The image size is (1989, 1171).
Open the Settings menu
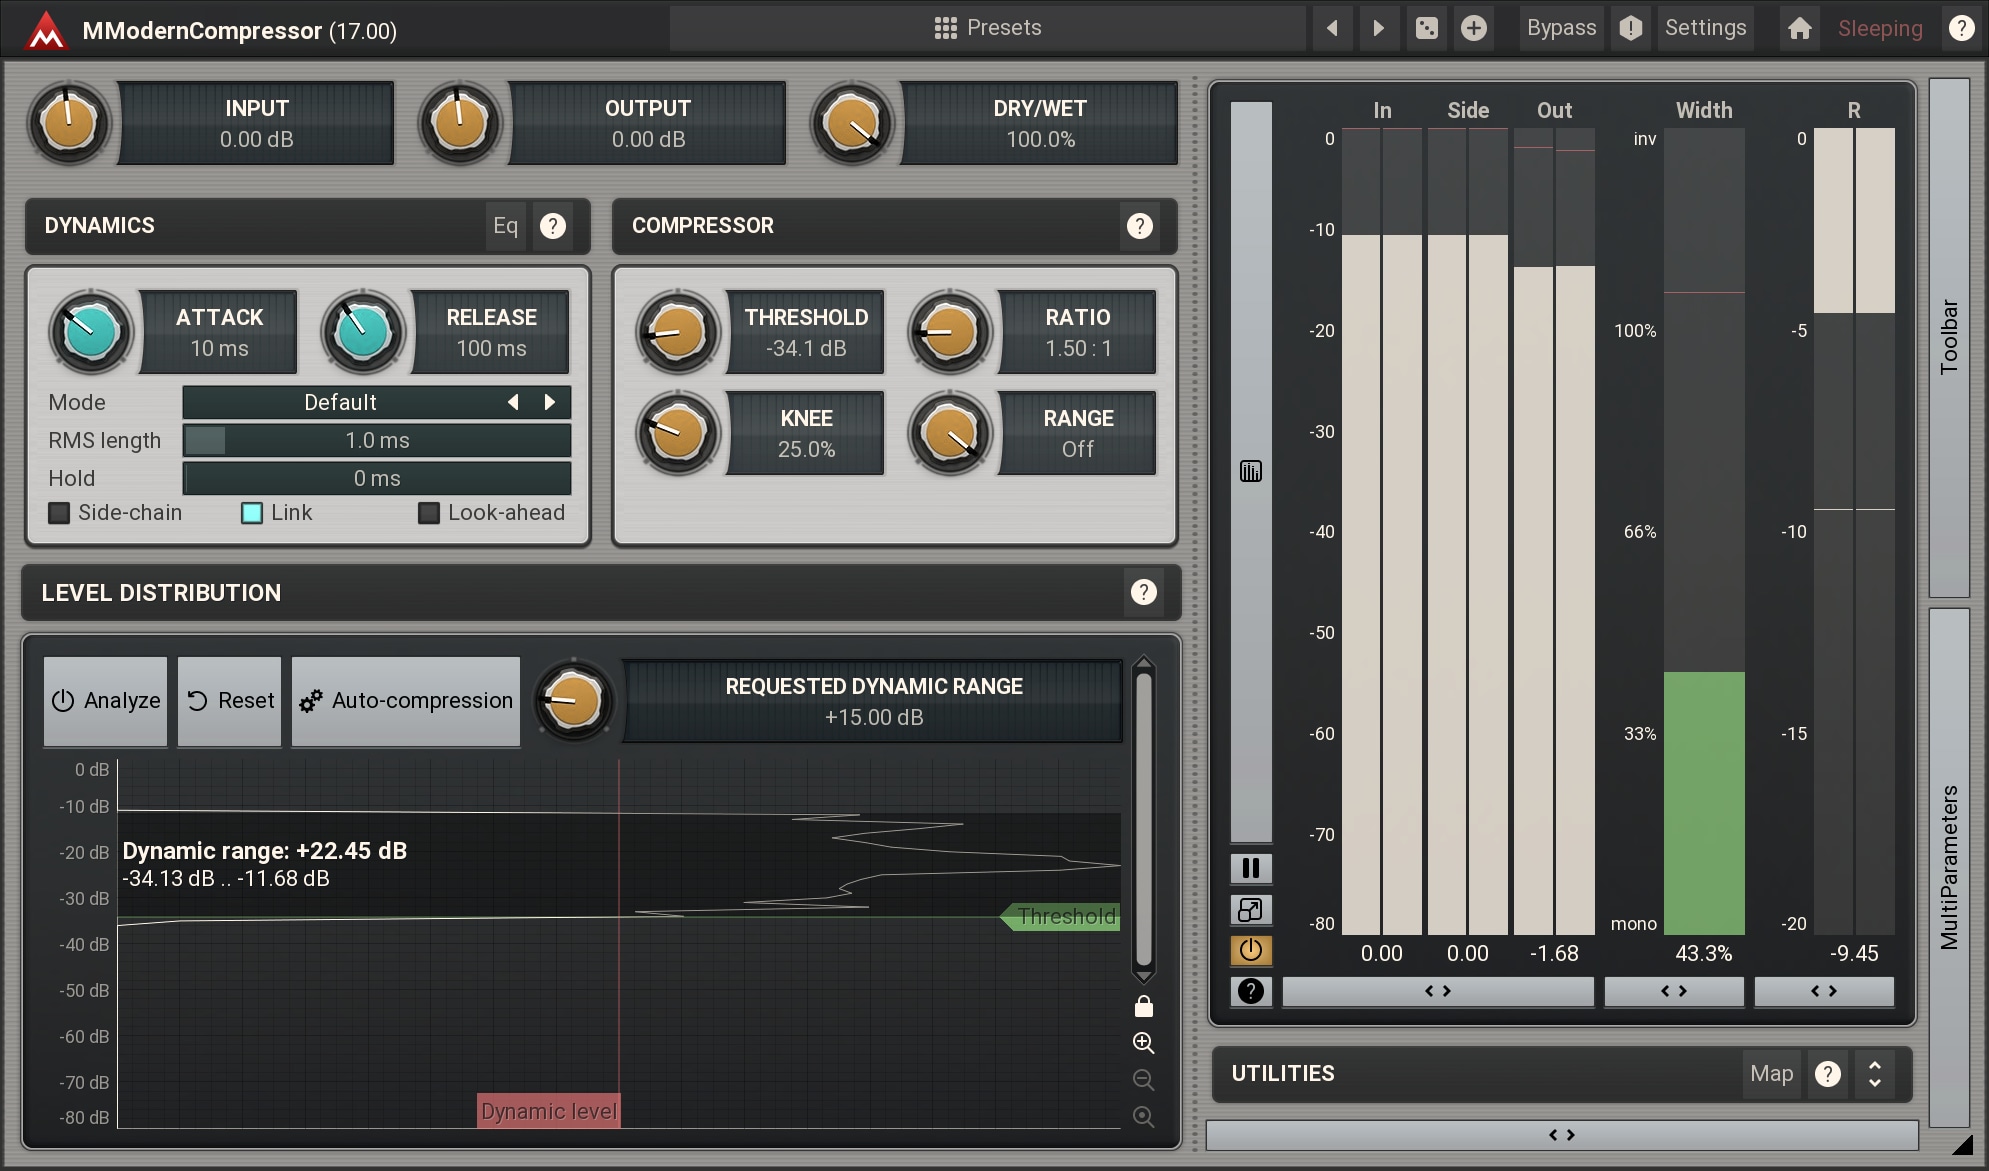click(1705, 28)
